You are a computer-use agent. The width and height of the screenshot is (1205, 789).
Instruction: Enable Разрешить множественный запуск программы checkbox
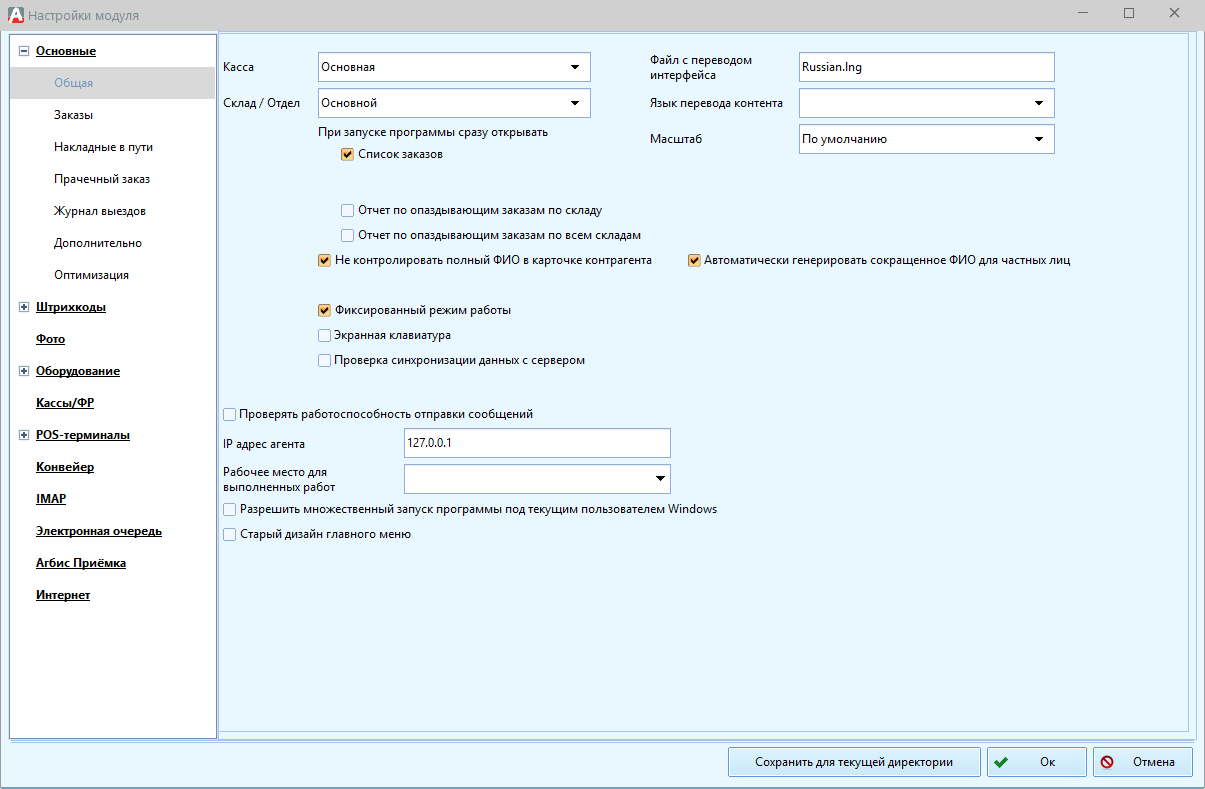[x=230, y=509]
